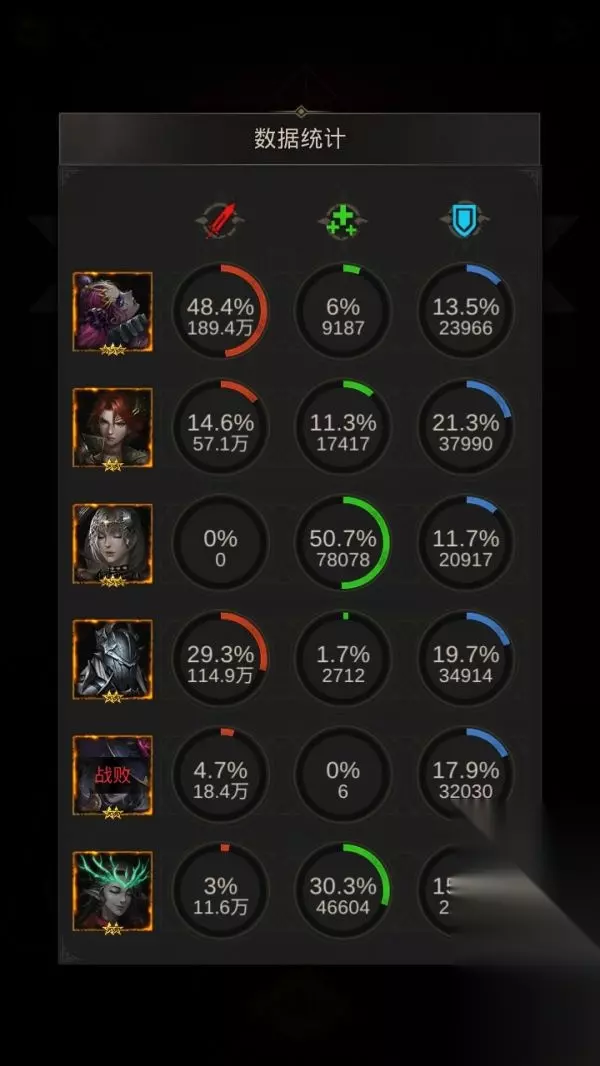Select the green-antlered hero portrait
This screenshot has height=1066, width=600.
pyautogui.click(x=113, y=891)
